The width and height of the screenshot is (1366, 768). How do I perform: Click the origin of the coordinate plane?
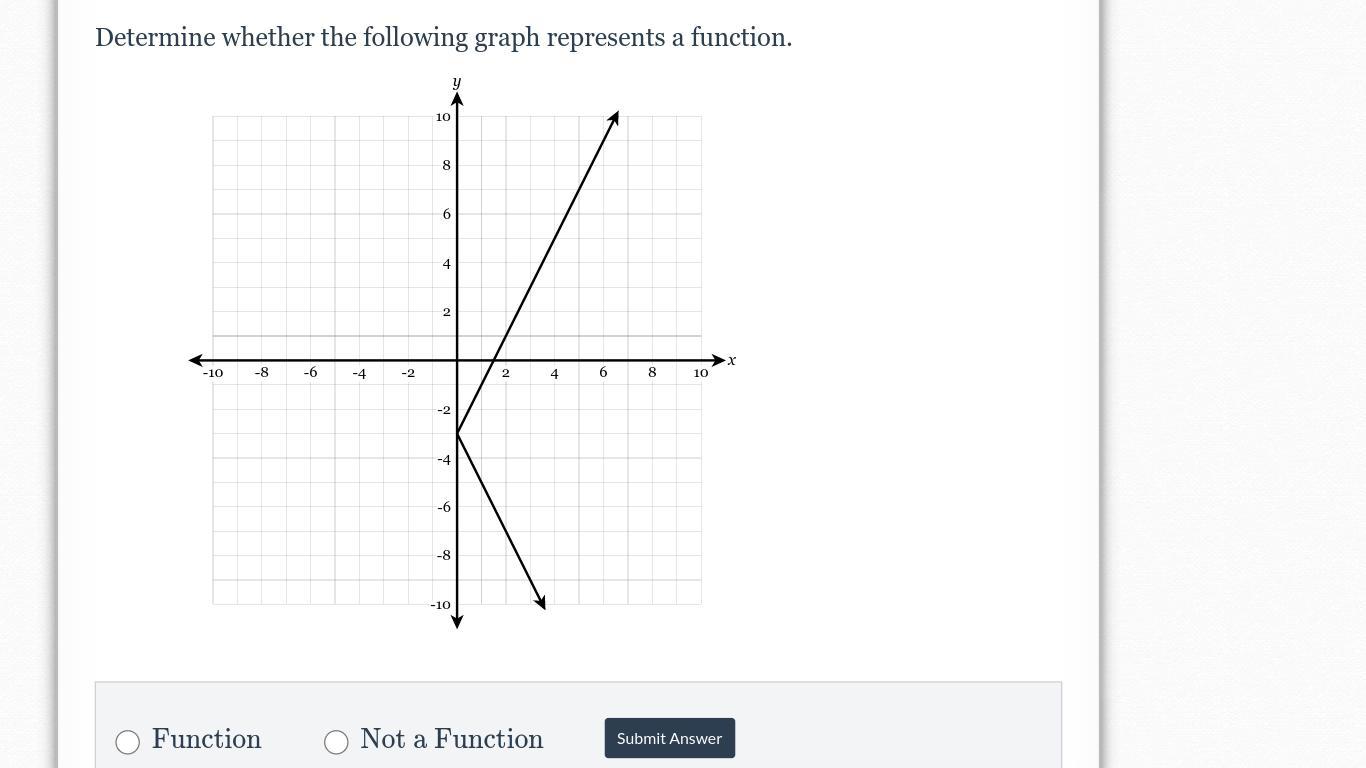pyautogui.click(x=457, y=360)
